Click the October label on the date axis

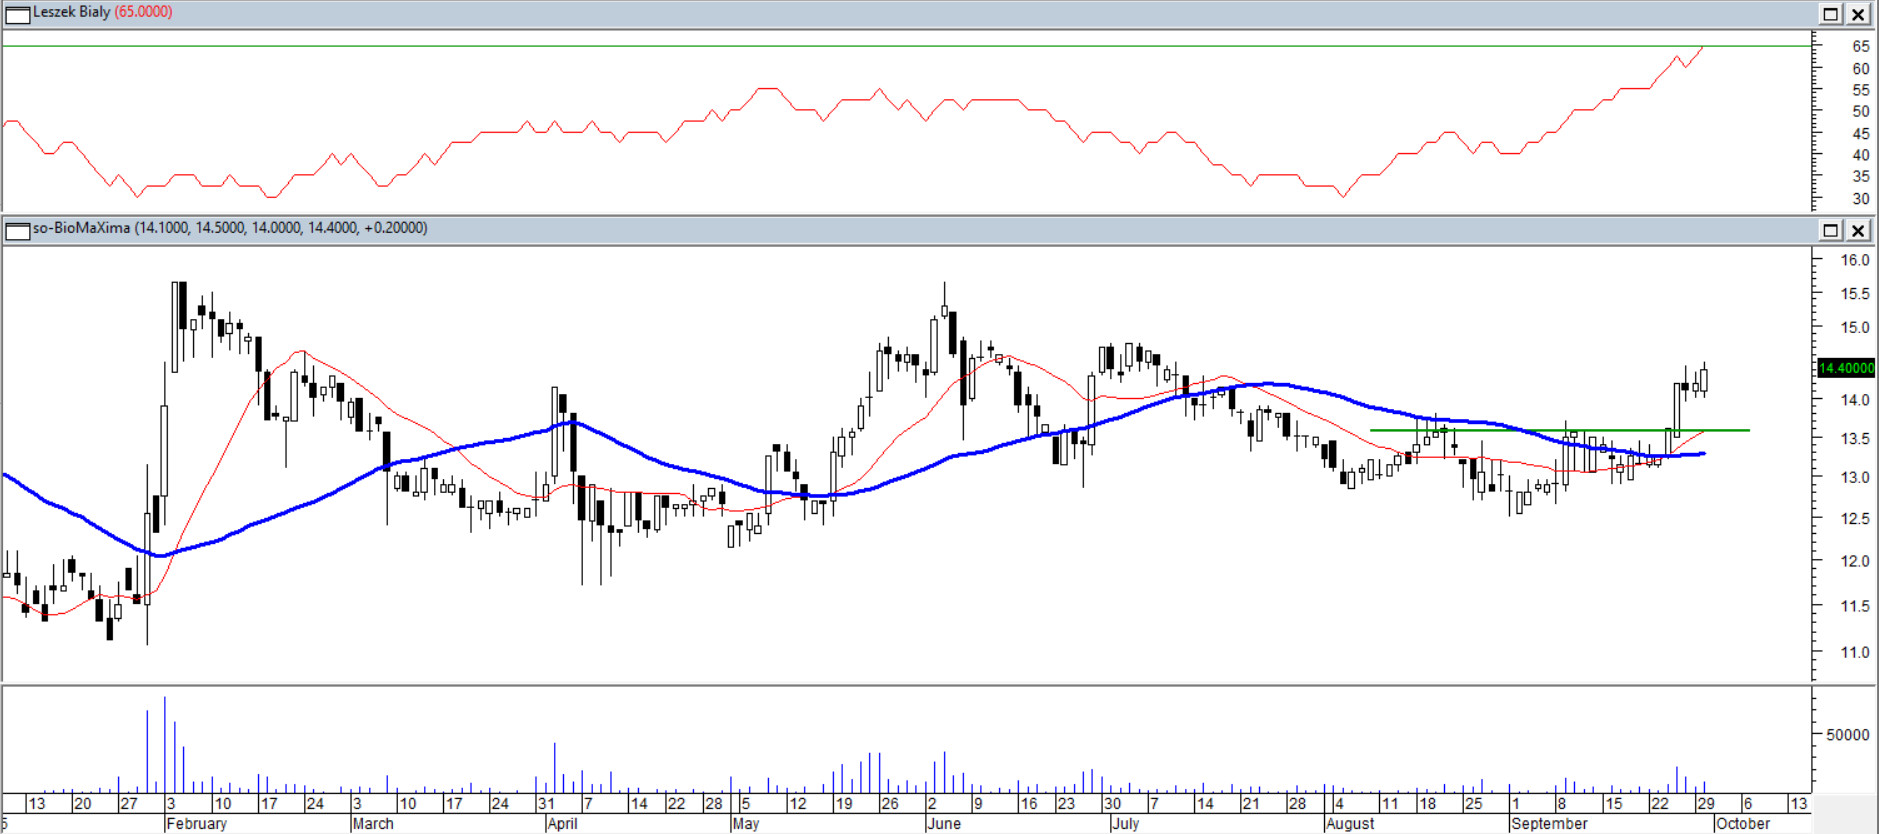point(1743,824)
